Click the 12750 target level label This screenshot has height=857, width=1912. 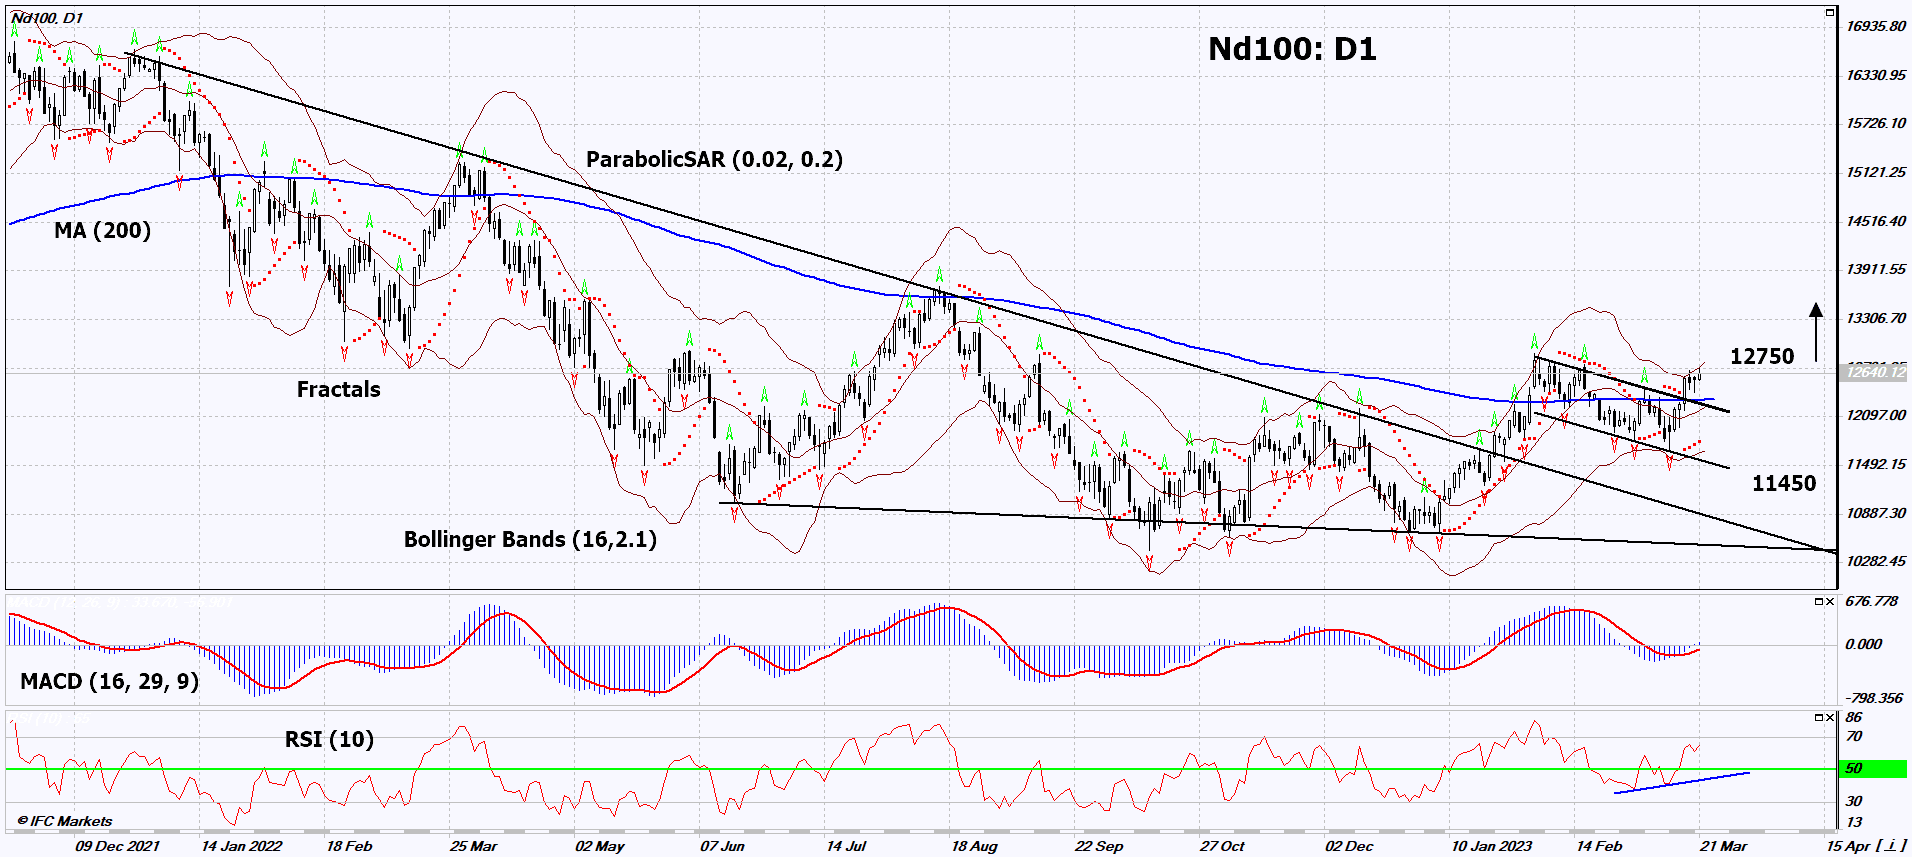click(1762, 356)
